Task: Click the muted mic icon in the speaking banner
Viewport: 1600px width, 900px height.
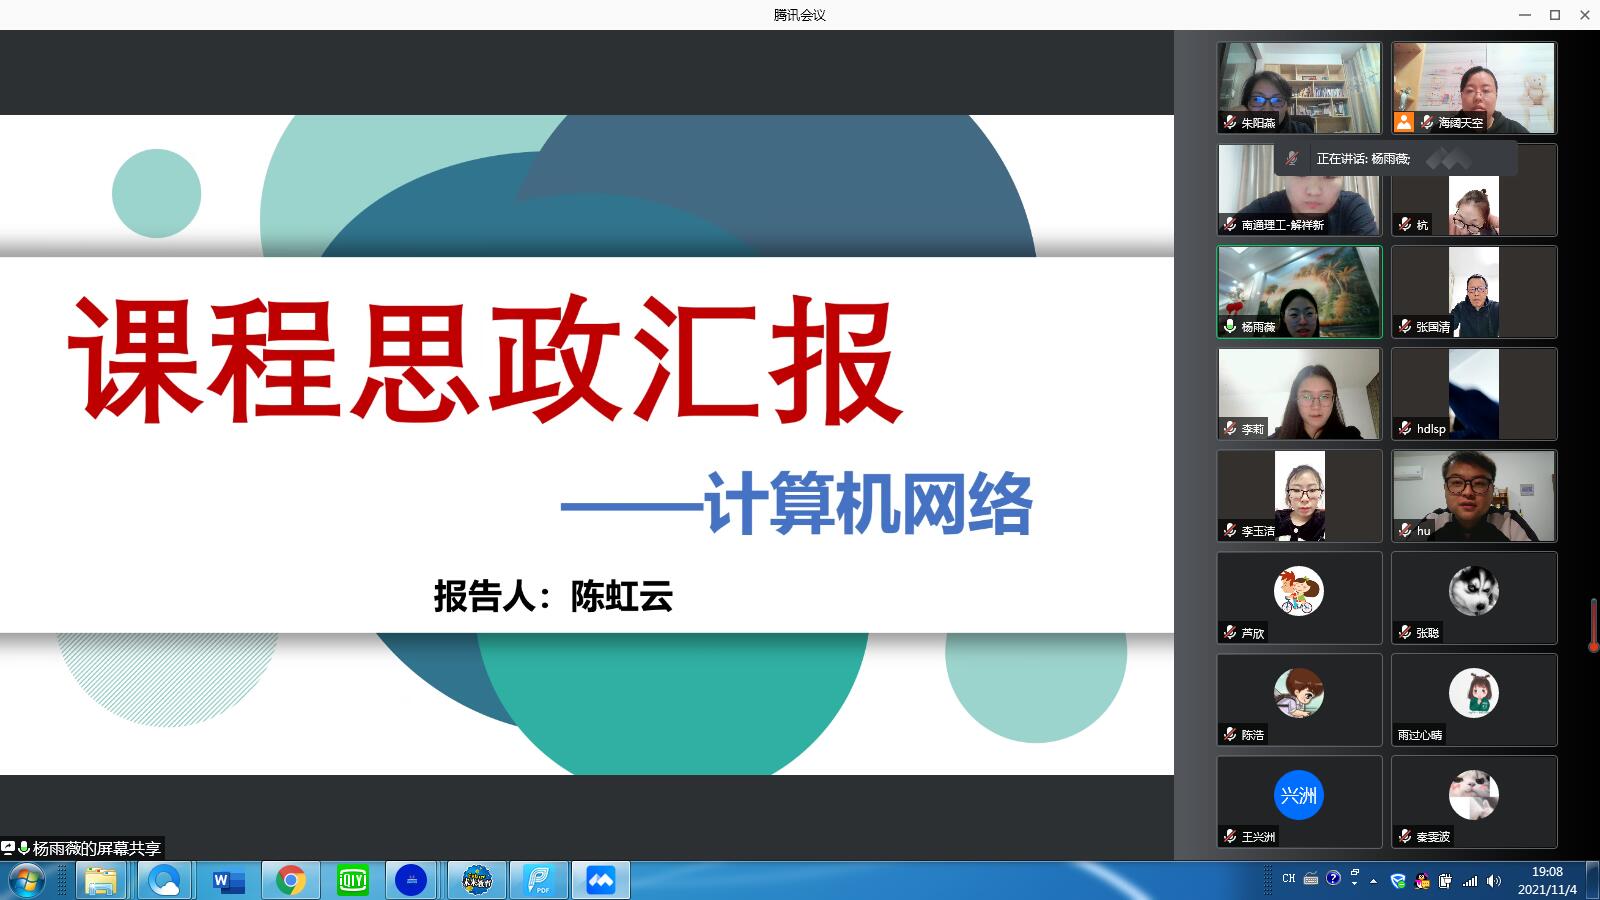Action: 1292,158
